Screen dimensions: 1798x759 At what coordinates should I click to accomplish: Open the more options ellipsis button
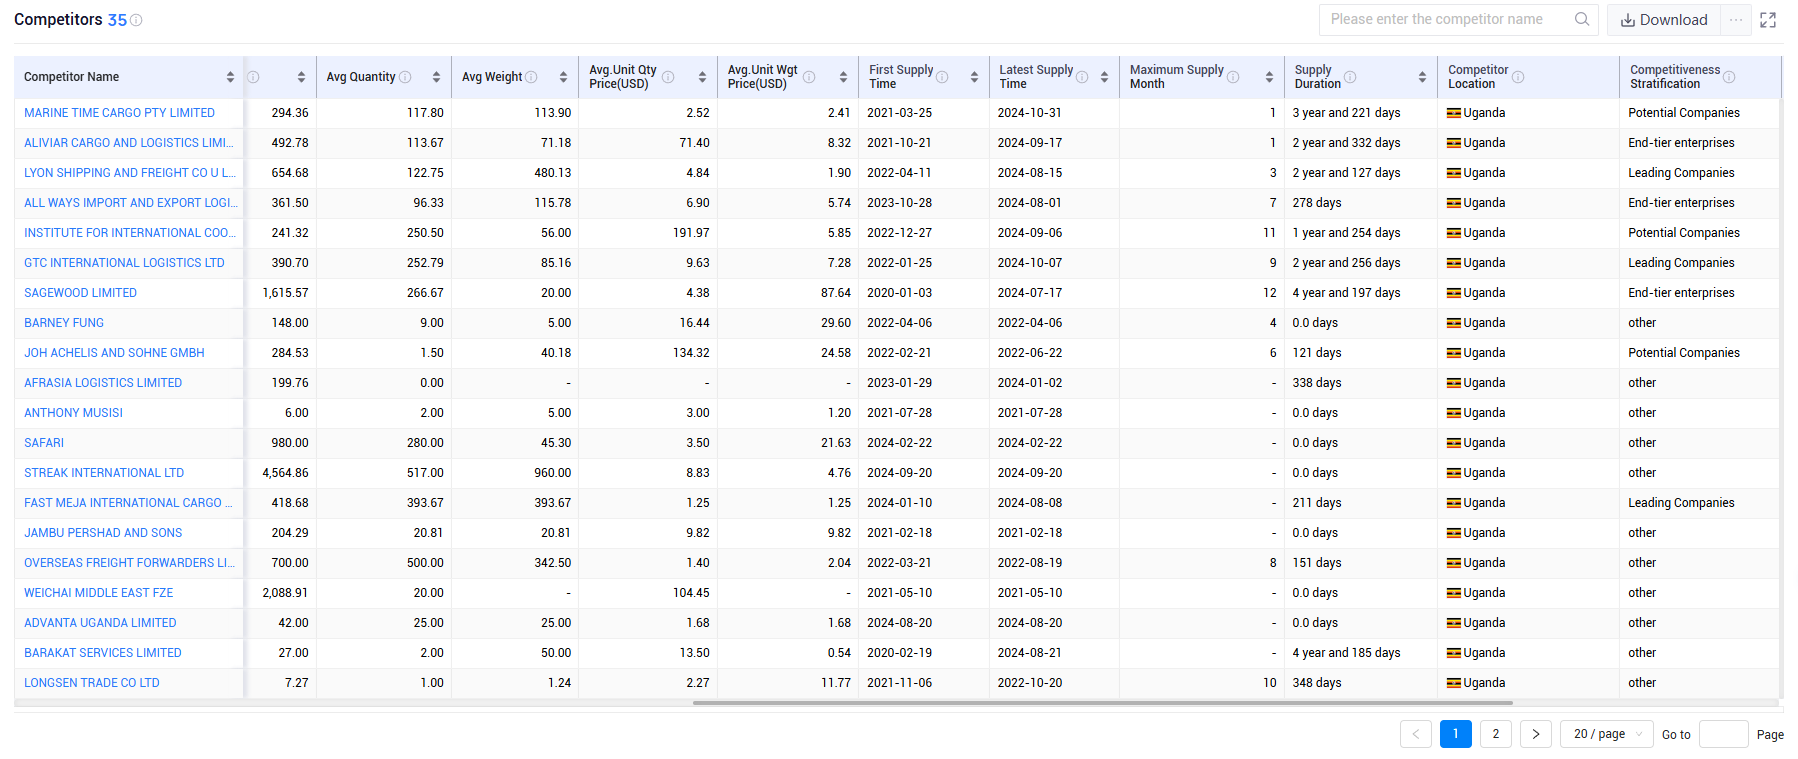pyautogui.click(x=1736, y=20)
